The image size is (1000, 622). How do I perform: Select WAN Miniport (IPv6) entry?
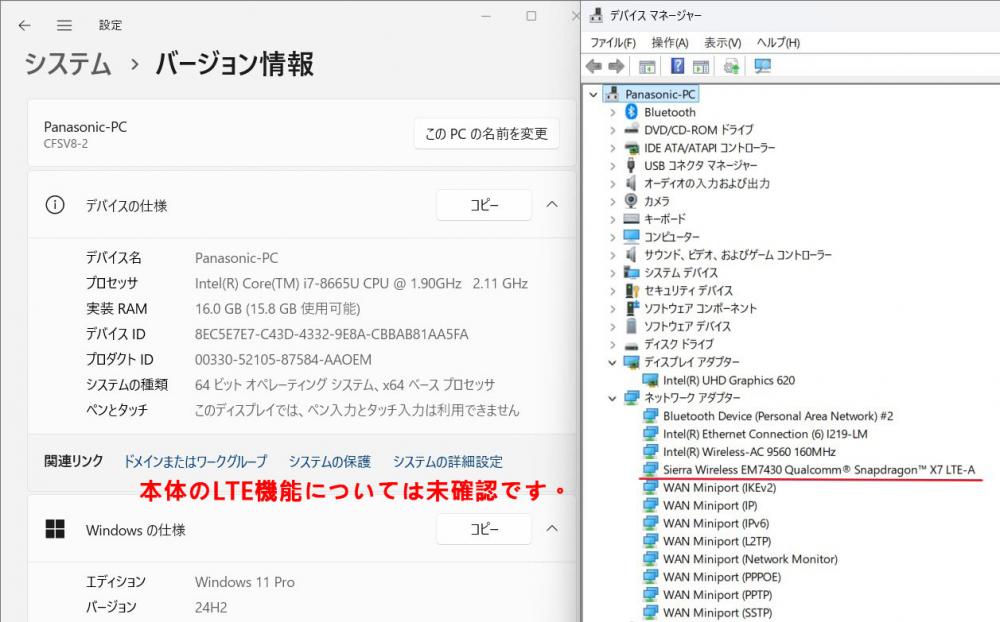[716, 523]
